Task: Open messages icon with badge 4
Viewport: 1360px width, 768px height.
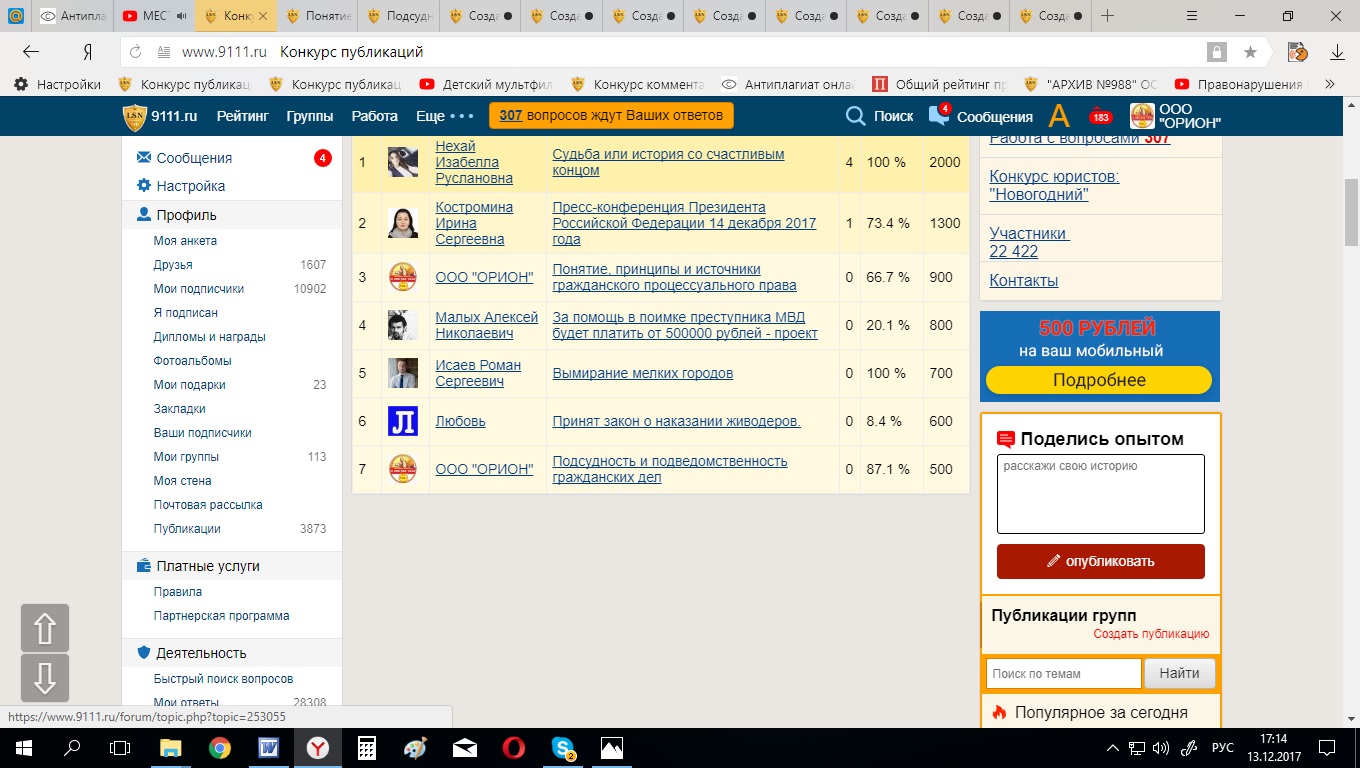Action: (939, 115)
